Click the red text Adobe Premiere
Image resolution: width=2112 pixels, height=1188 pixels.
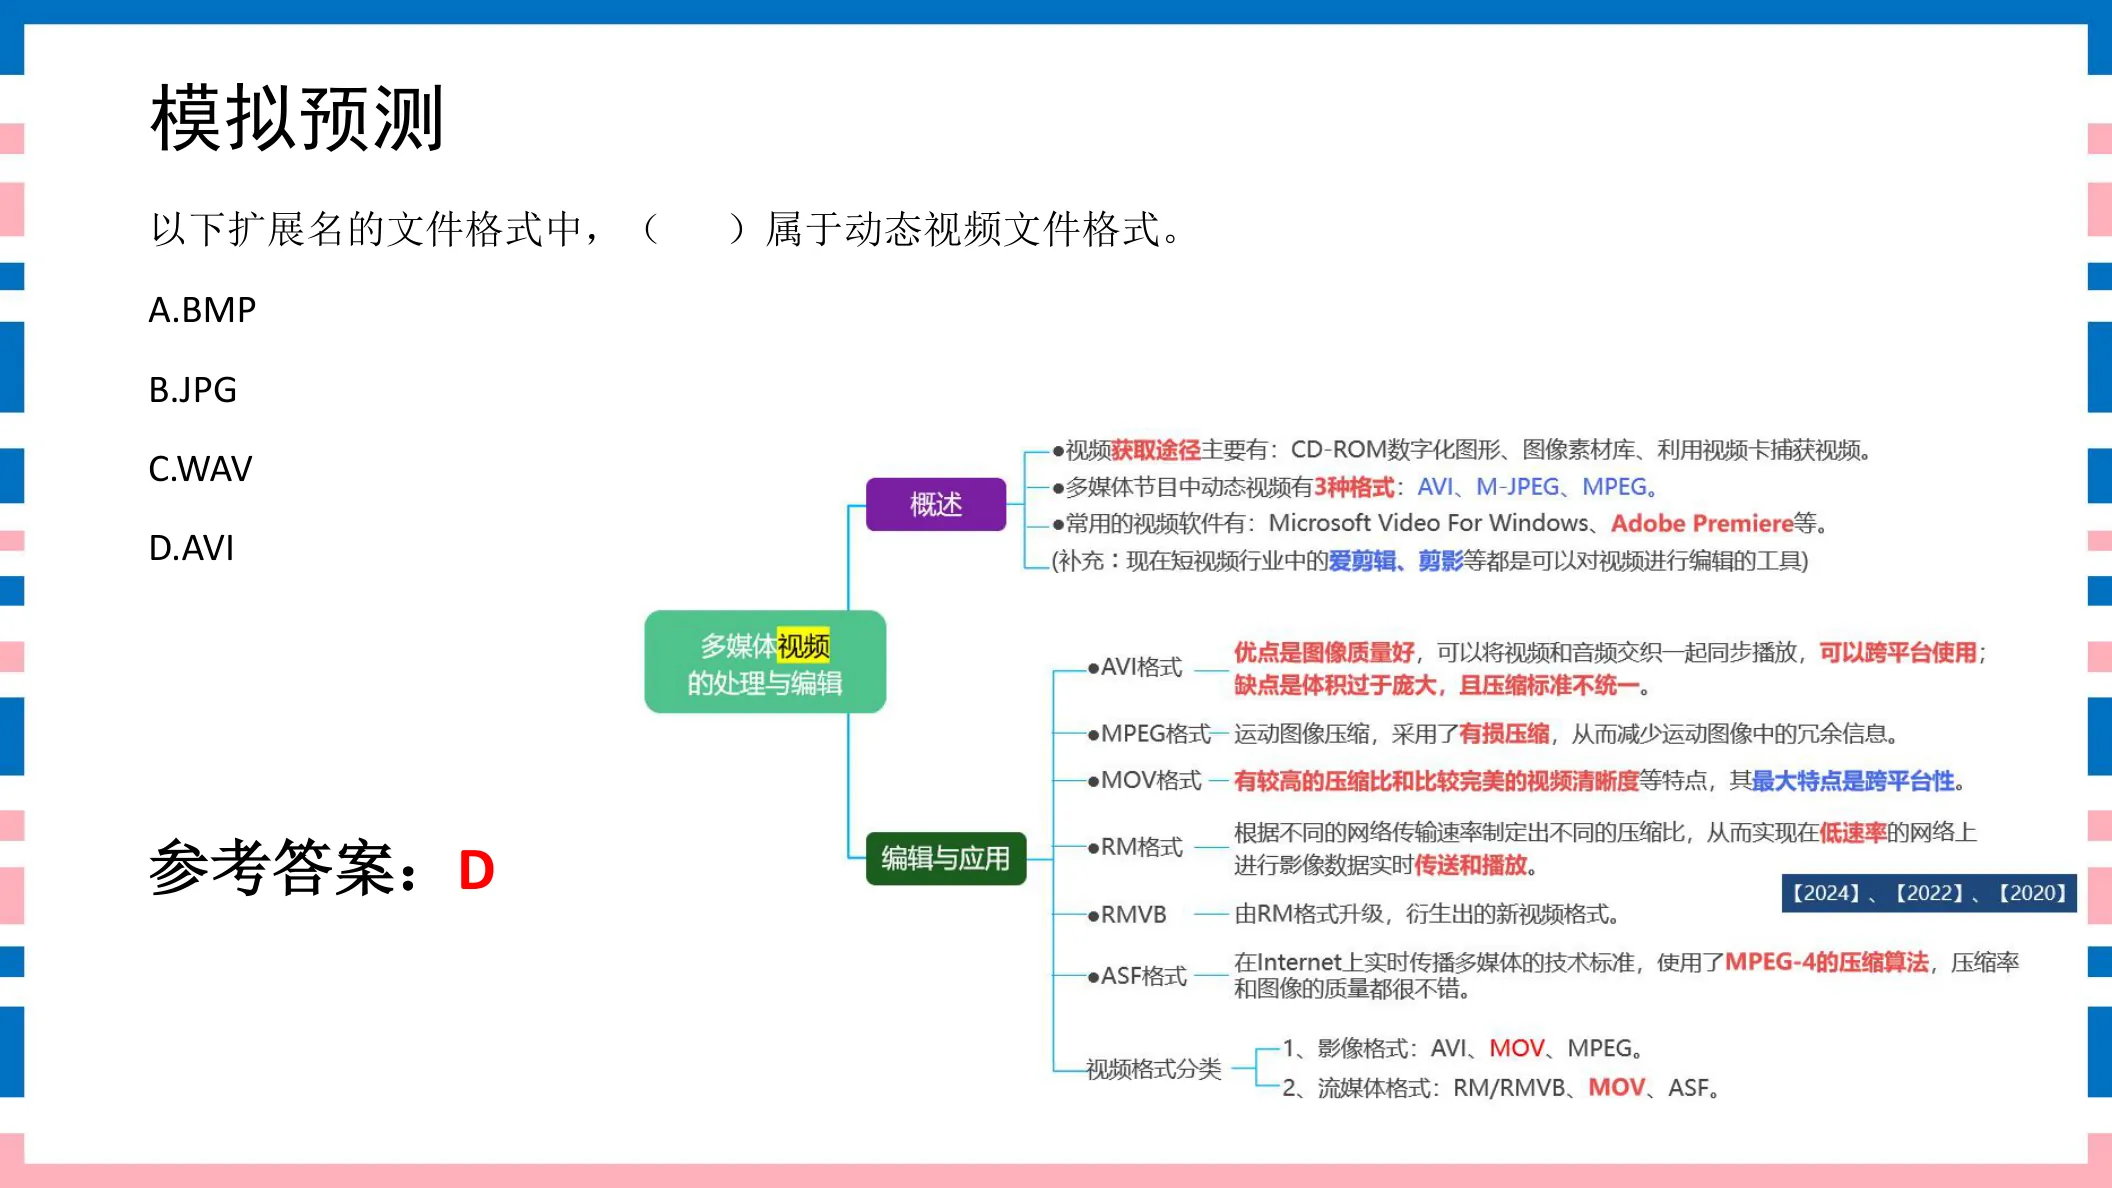(x=1702, y=523)
